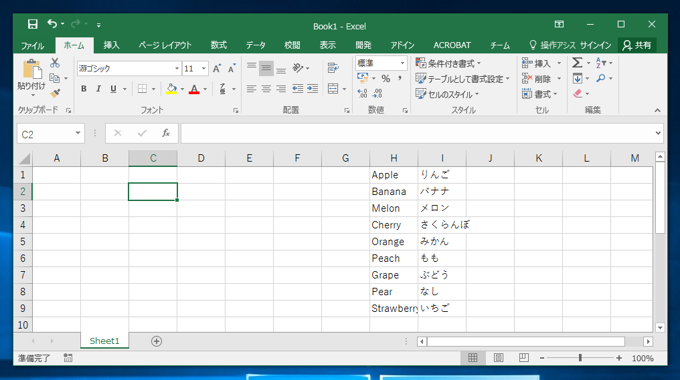The height and width of the screenshot is (380, 680).
Task: Click the Sort and Filter icon
Action: click(601, 63)
